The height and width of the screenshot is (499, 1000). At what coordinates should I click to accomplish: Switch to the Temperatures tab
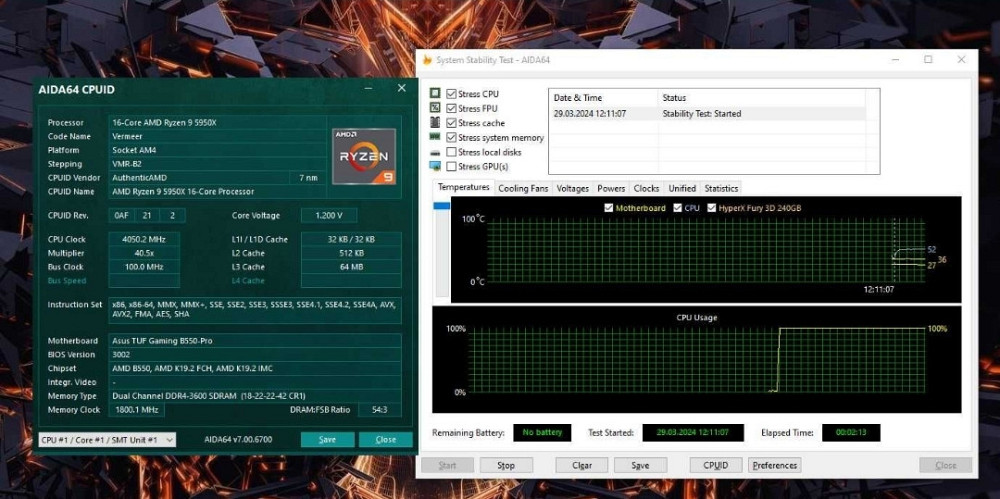tap(464, 188)
